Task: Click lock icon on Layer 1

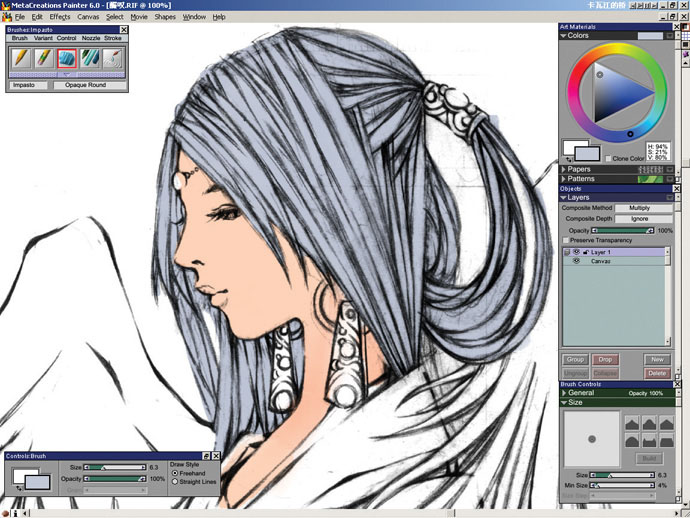Action: tap(586, 252)
